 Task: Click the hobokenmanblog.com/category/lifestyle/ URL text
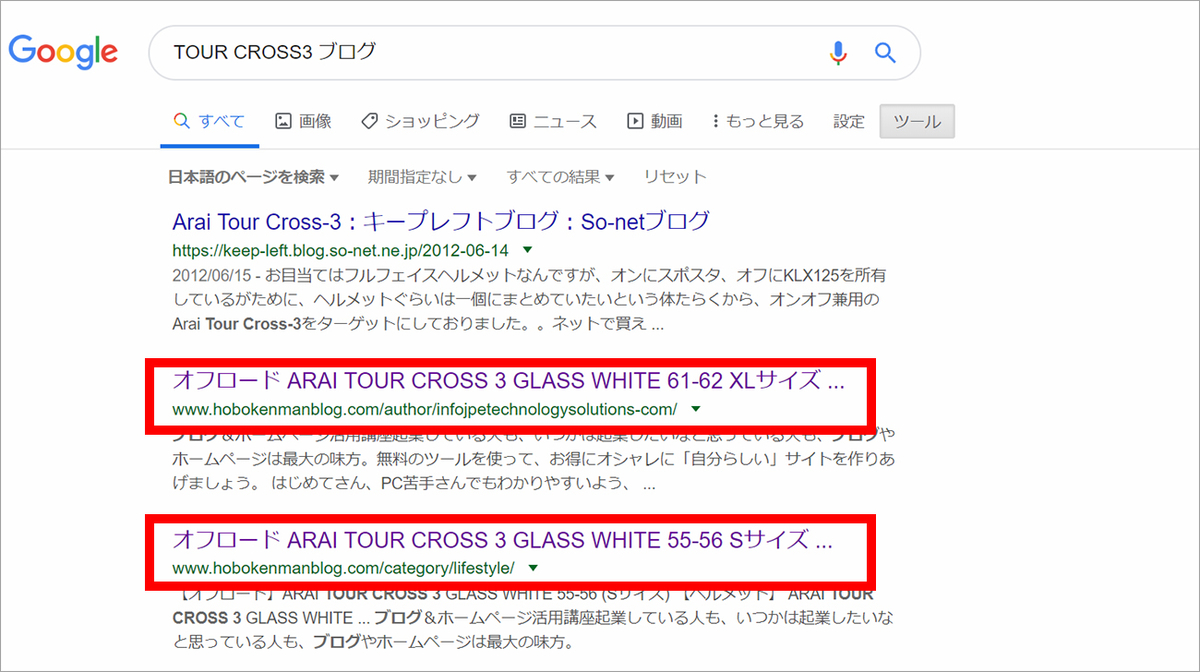343,568
